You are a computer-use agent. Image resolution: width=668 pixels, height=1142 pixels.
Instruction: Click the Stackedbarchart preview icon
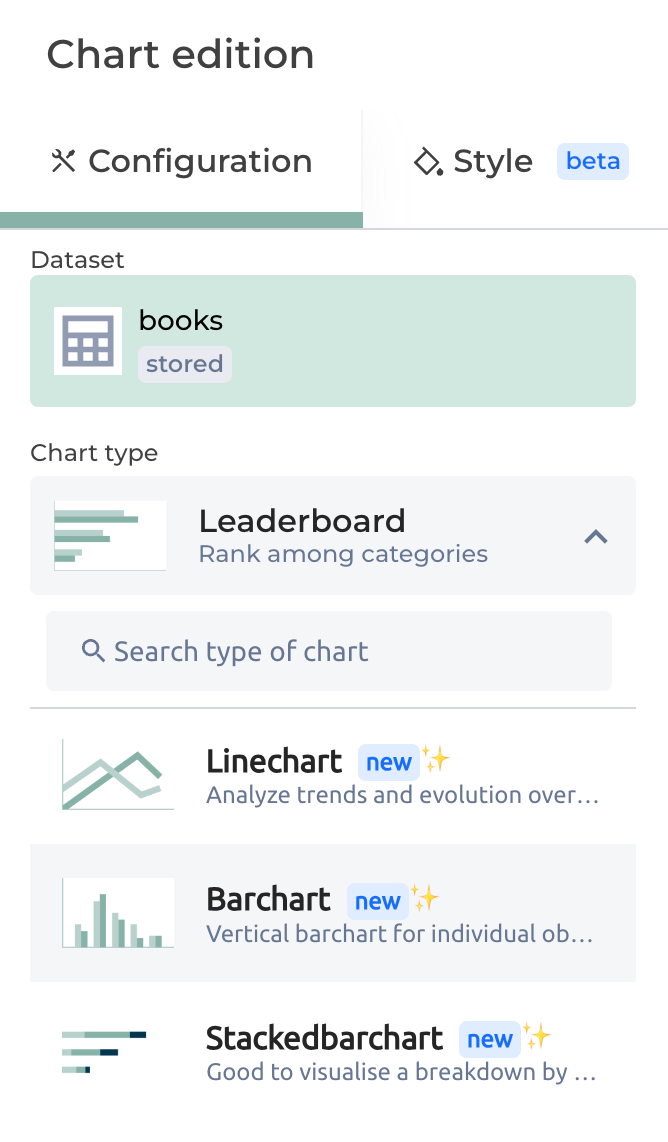pyautogui.click(x=104, y=1052)
